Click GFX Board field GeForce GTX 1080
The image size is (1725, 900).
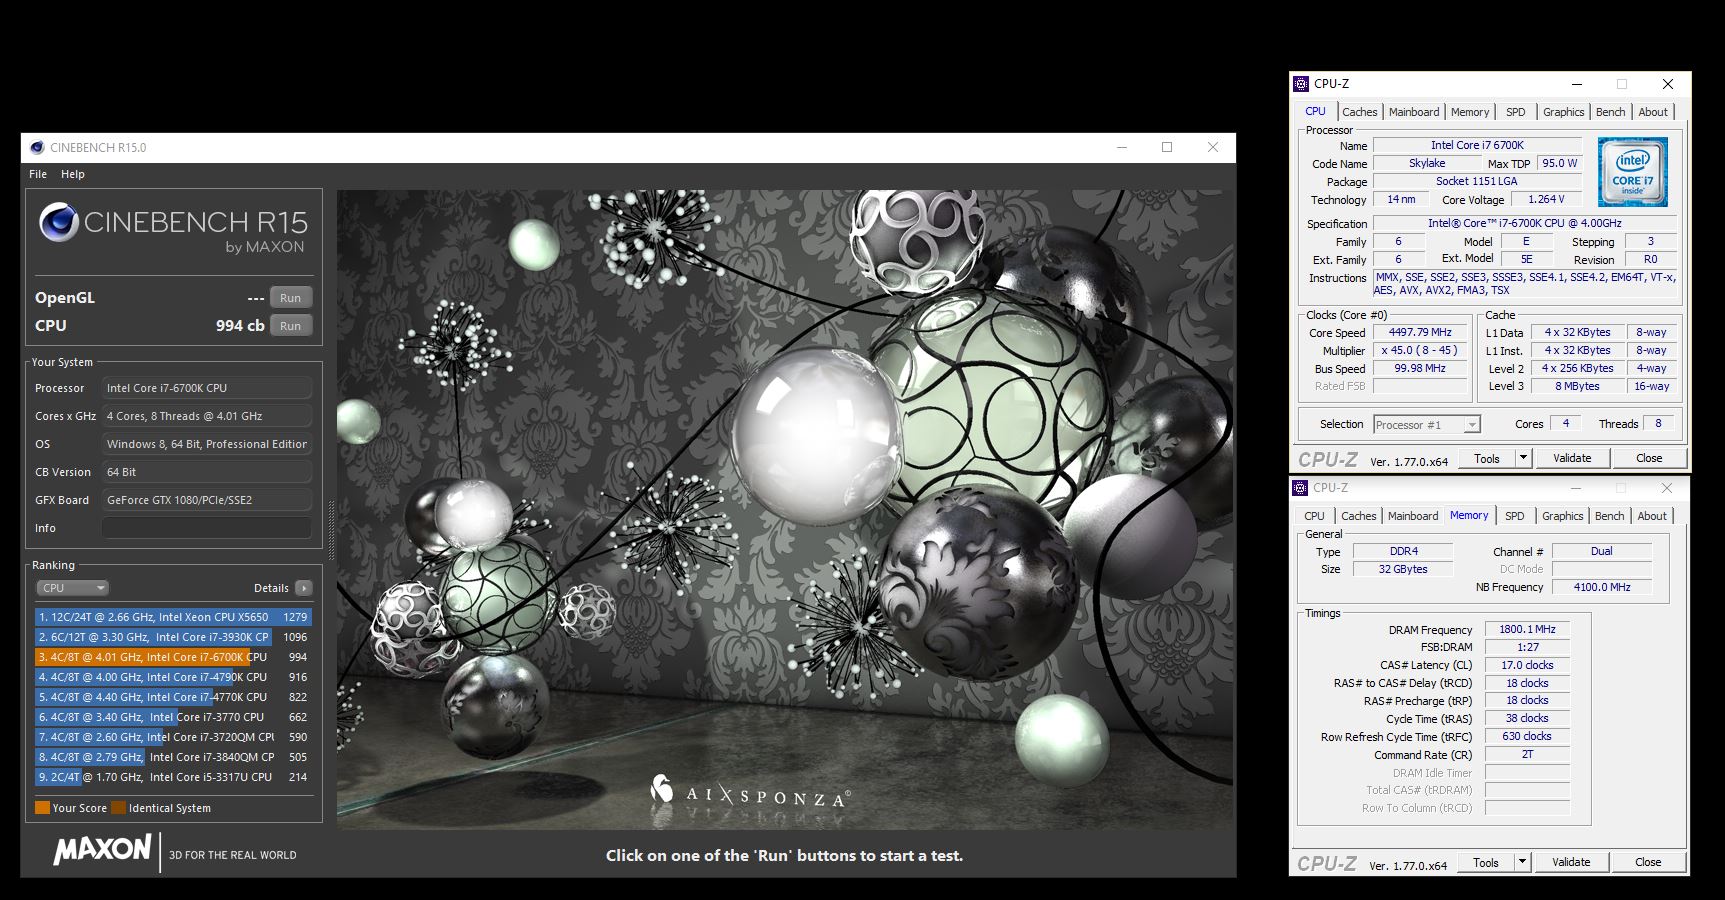click(x=207, y=500)
